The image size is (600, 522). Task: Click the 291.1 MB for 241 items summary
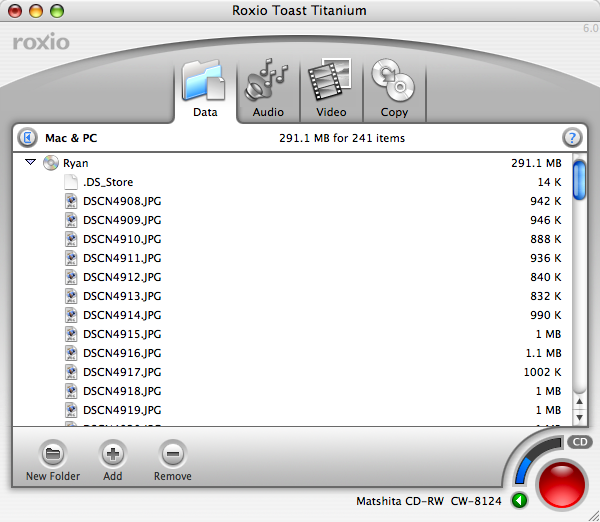(342, 138)
